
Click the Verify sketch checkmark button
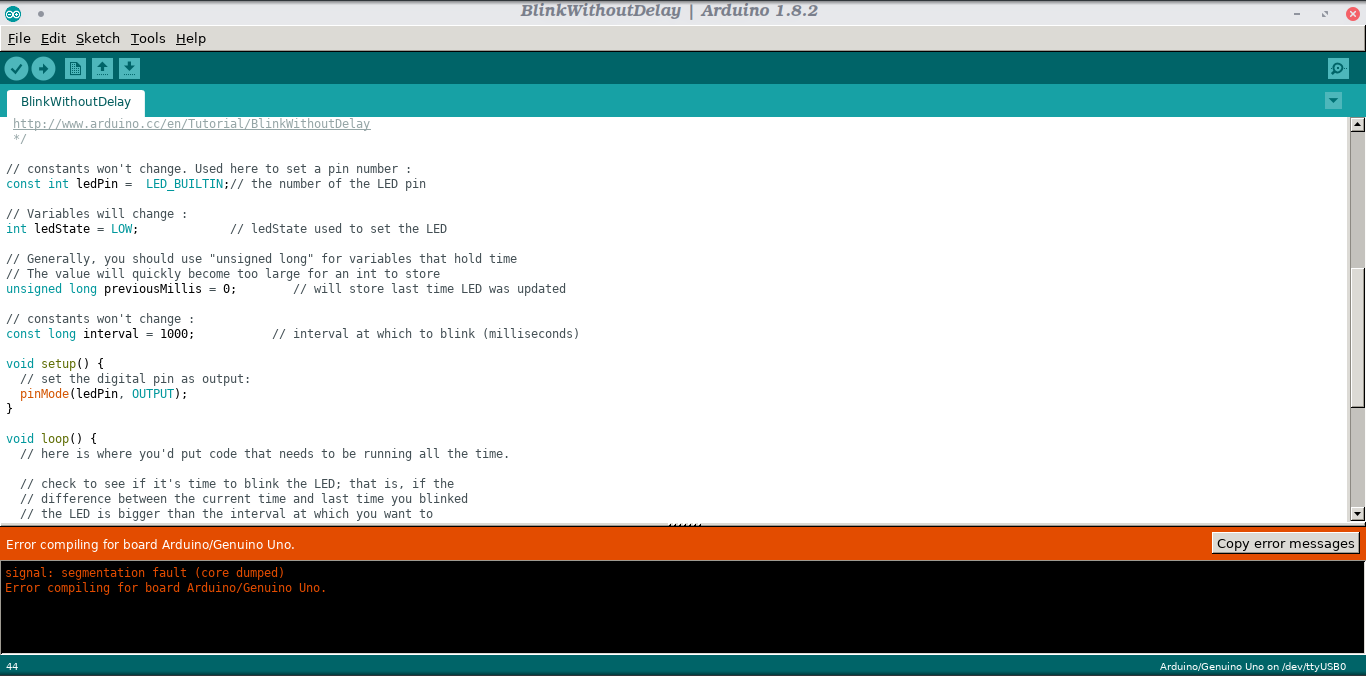[16, 68]
